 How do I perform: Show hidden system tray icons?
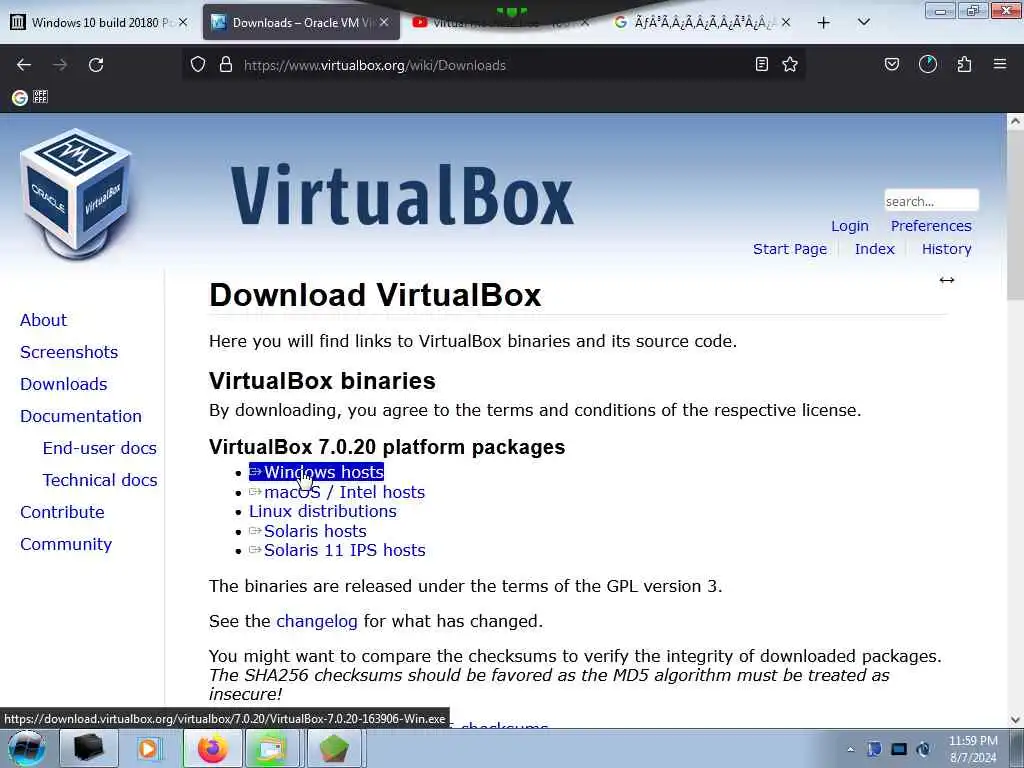[x=850, y=749]
